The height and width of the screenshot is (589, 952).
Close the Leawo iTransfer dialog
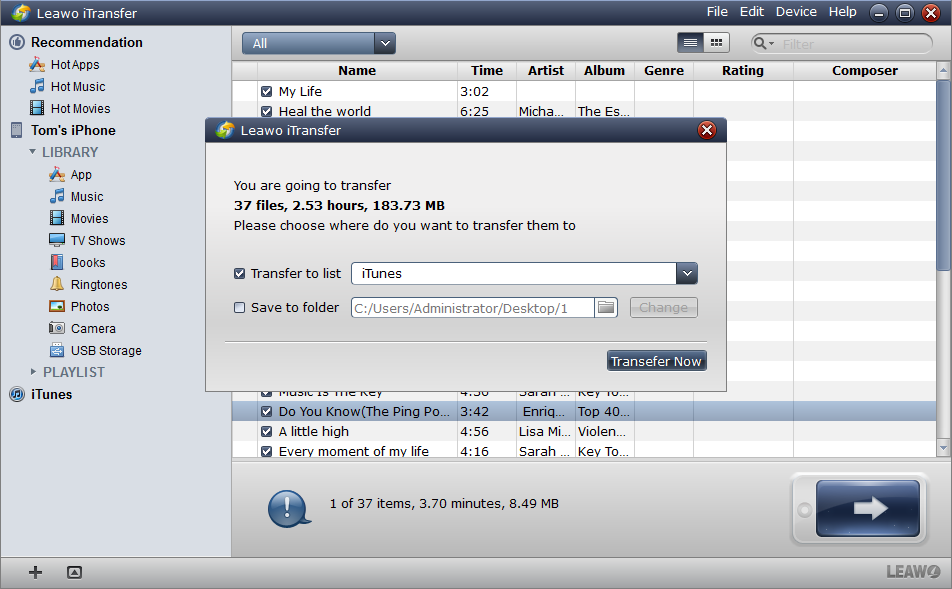[707, 130]
